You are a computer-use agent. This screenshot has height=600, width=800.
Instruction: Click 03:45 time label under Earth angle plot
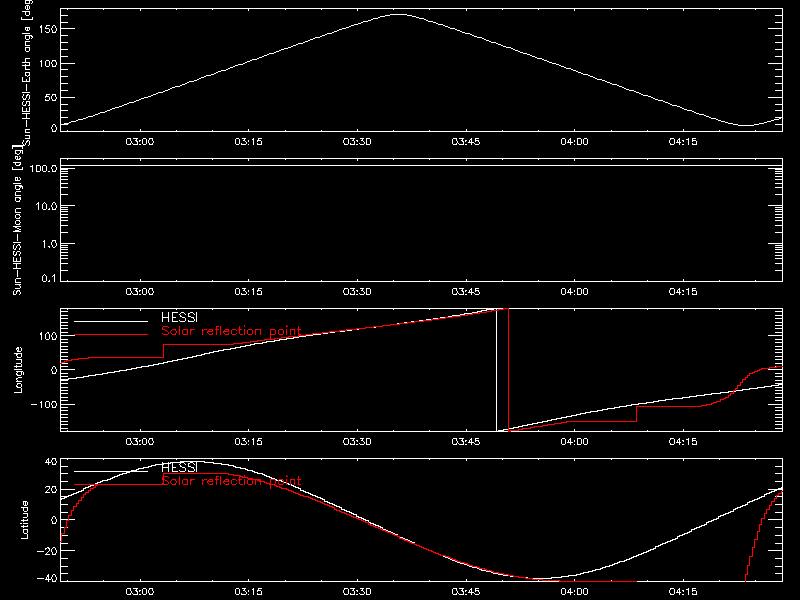(x=466, y=142)
